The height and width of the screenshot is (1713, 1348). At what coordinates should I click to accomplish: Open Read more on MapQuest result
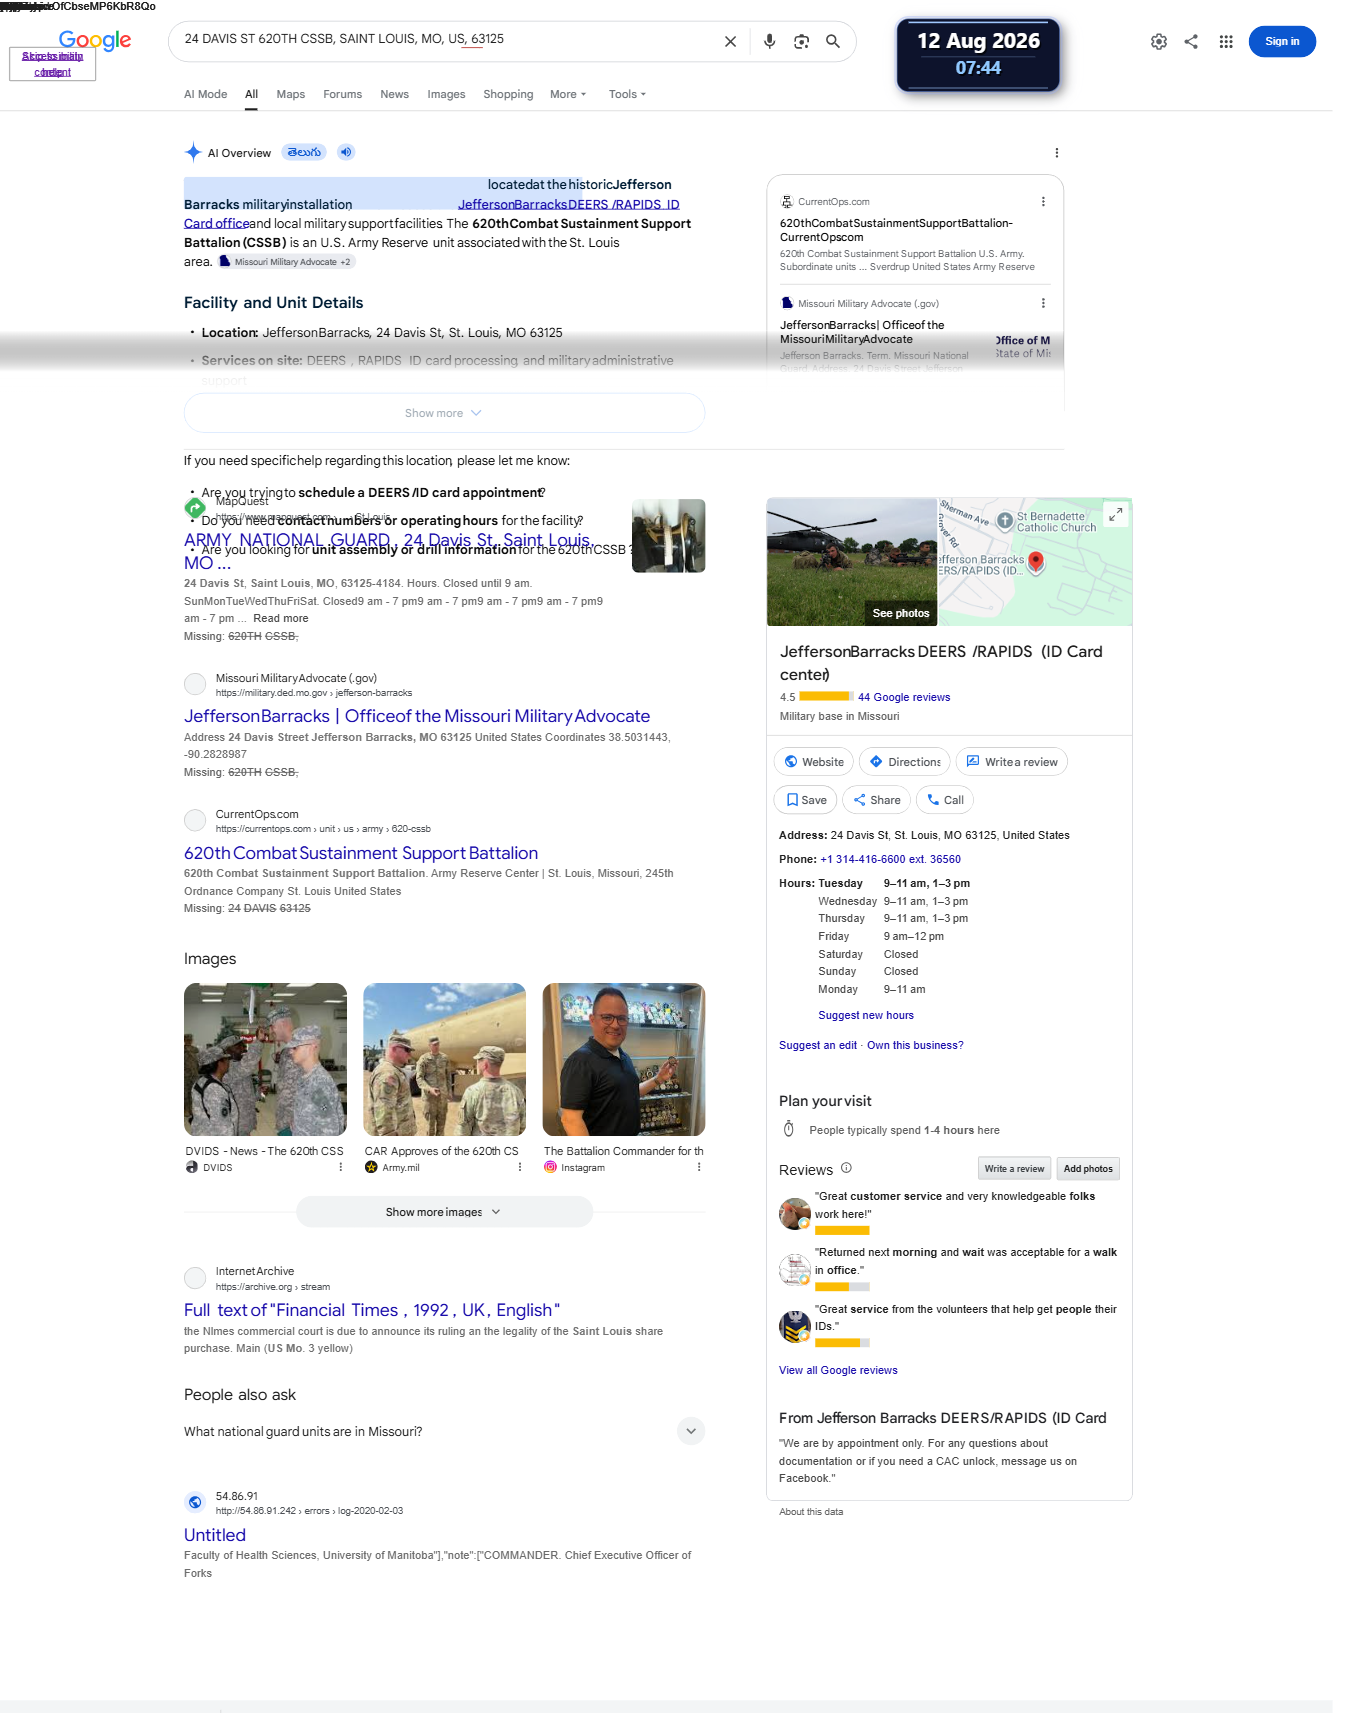pos(281,619)
